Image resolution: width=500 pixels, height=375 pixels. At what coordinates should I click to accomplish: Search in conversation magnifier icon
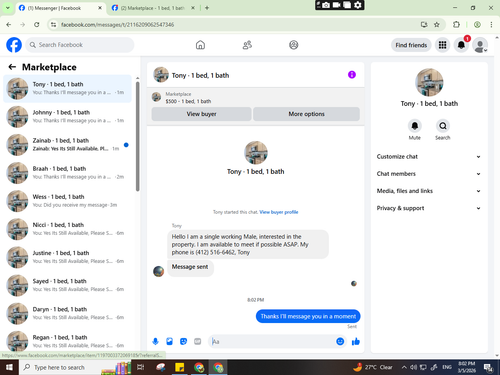tap(443, 126)
